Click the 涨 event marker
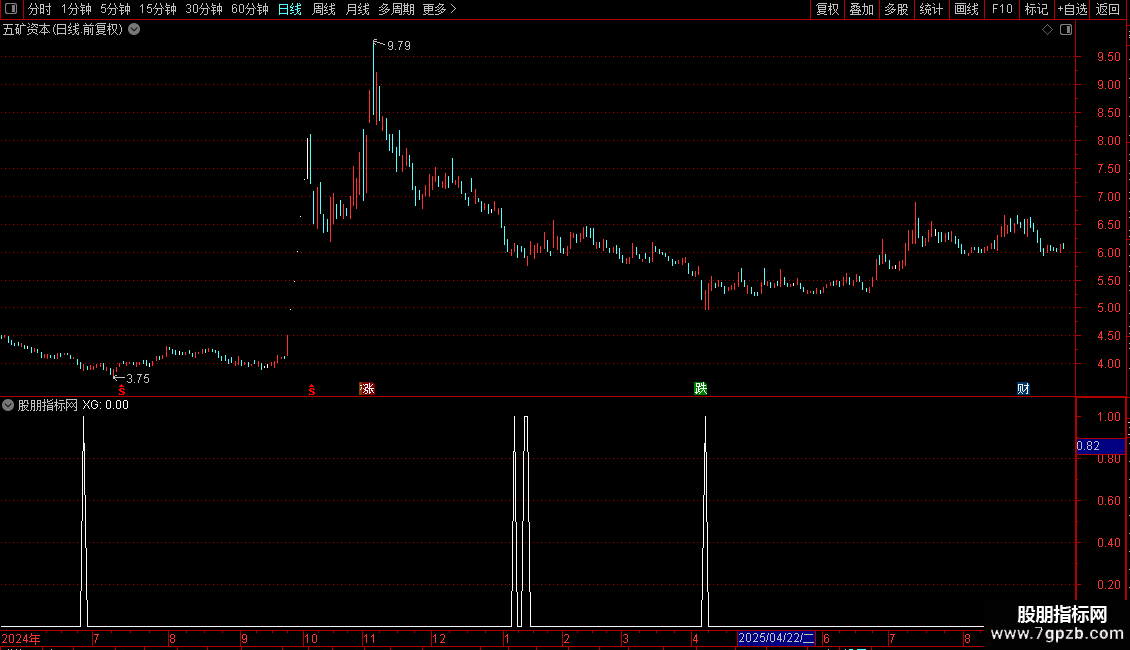The height and width of the screenshot is (650, 1130). point(367,388)
